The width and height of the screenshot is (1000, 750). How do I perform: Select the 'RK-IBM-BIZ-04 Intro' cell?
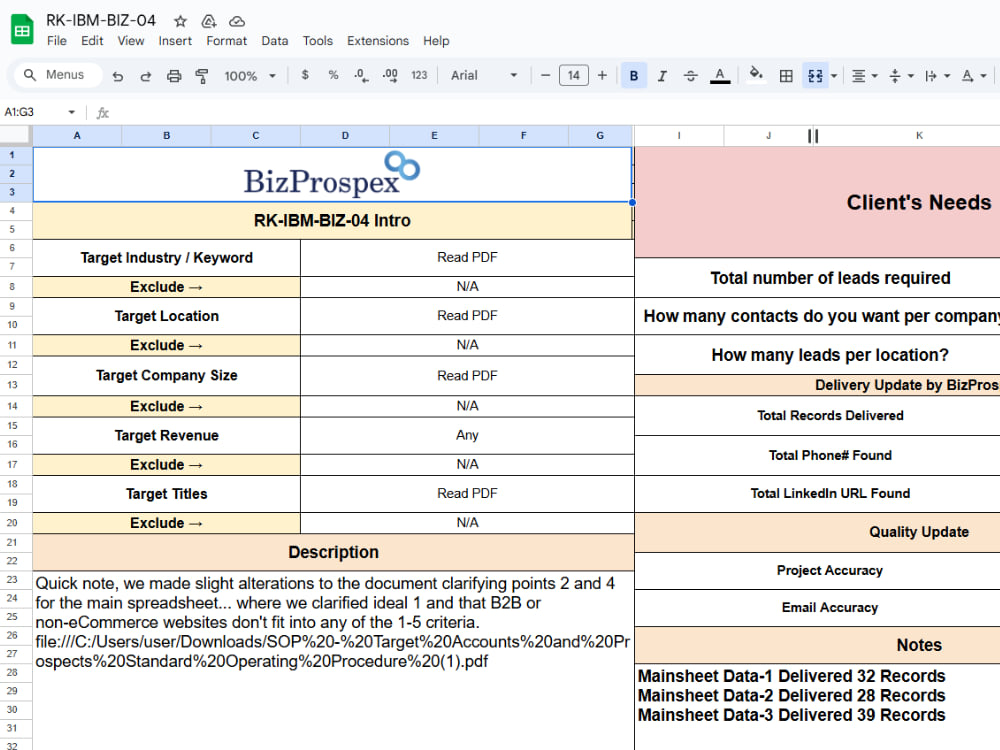[x=332, y=221]
